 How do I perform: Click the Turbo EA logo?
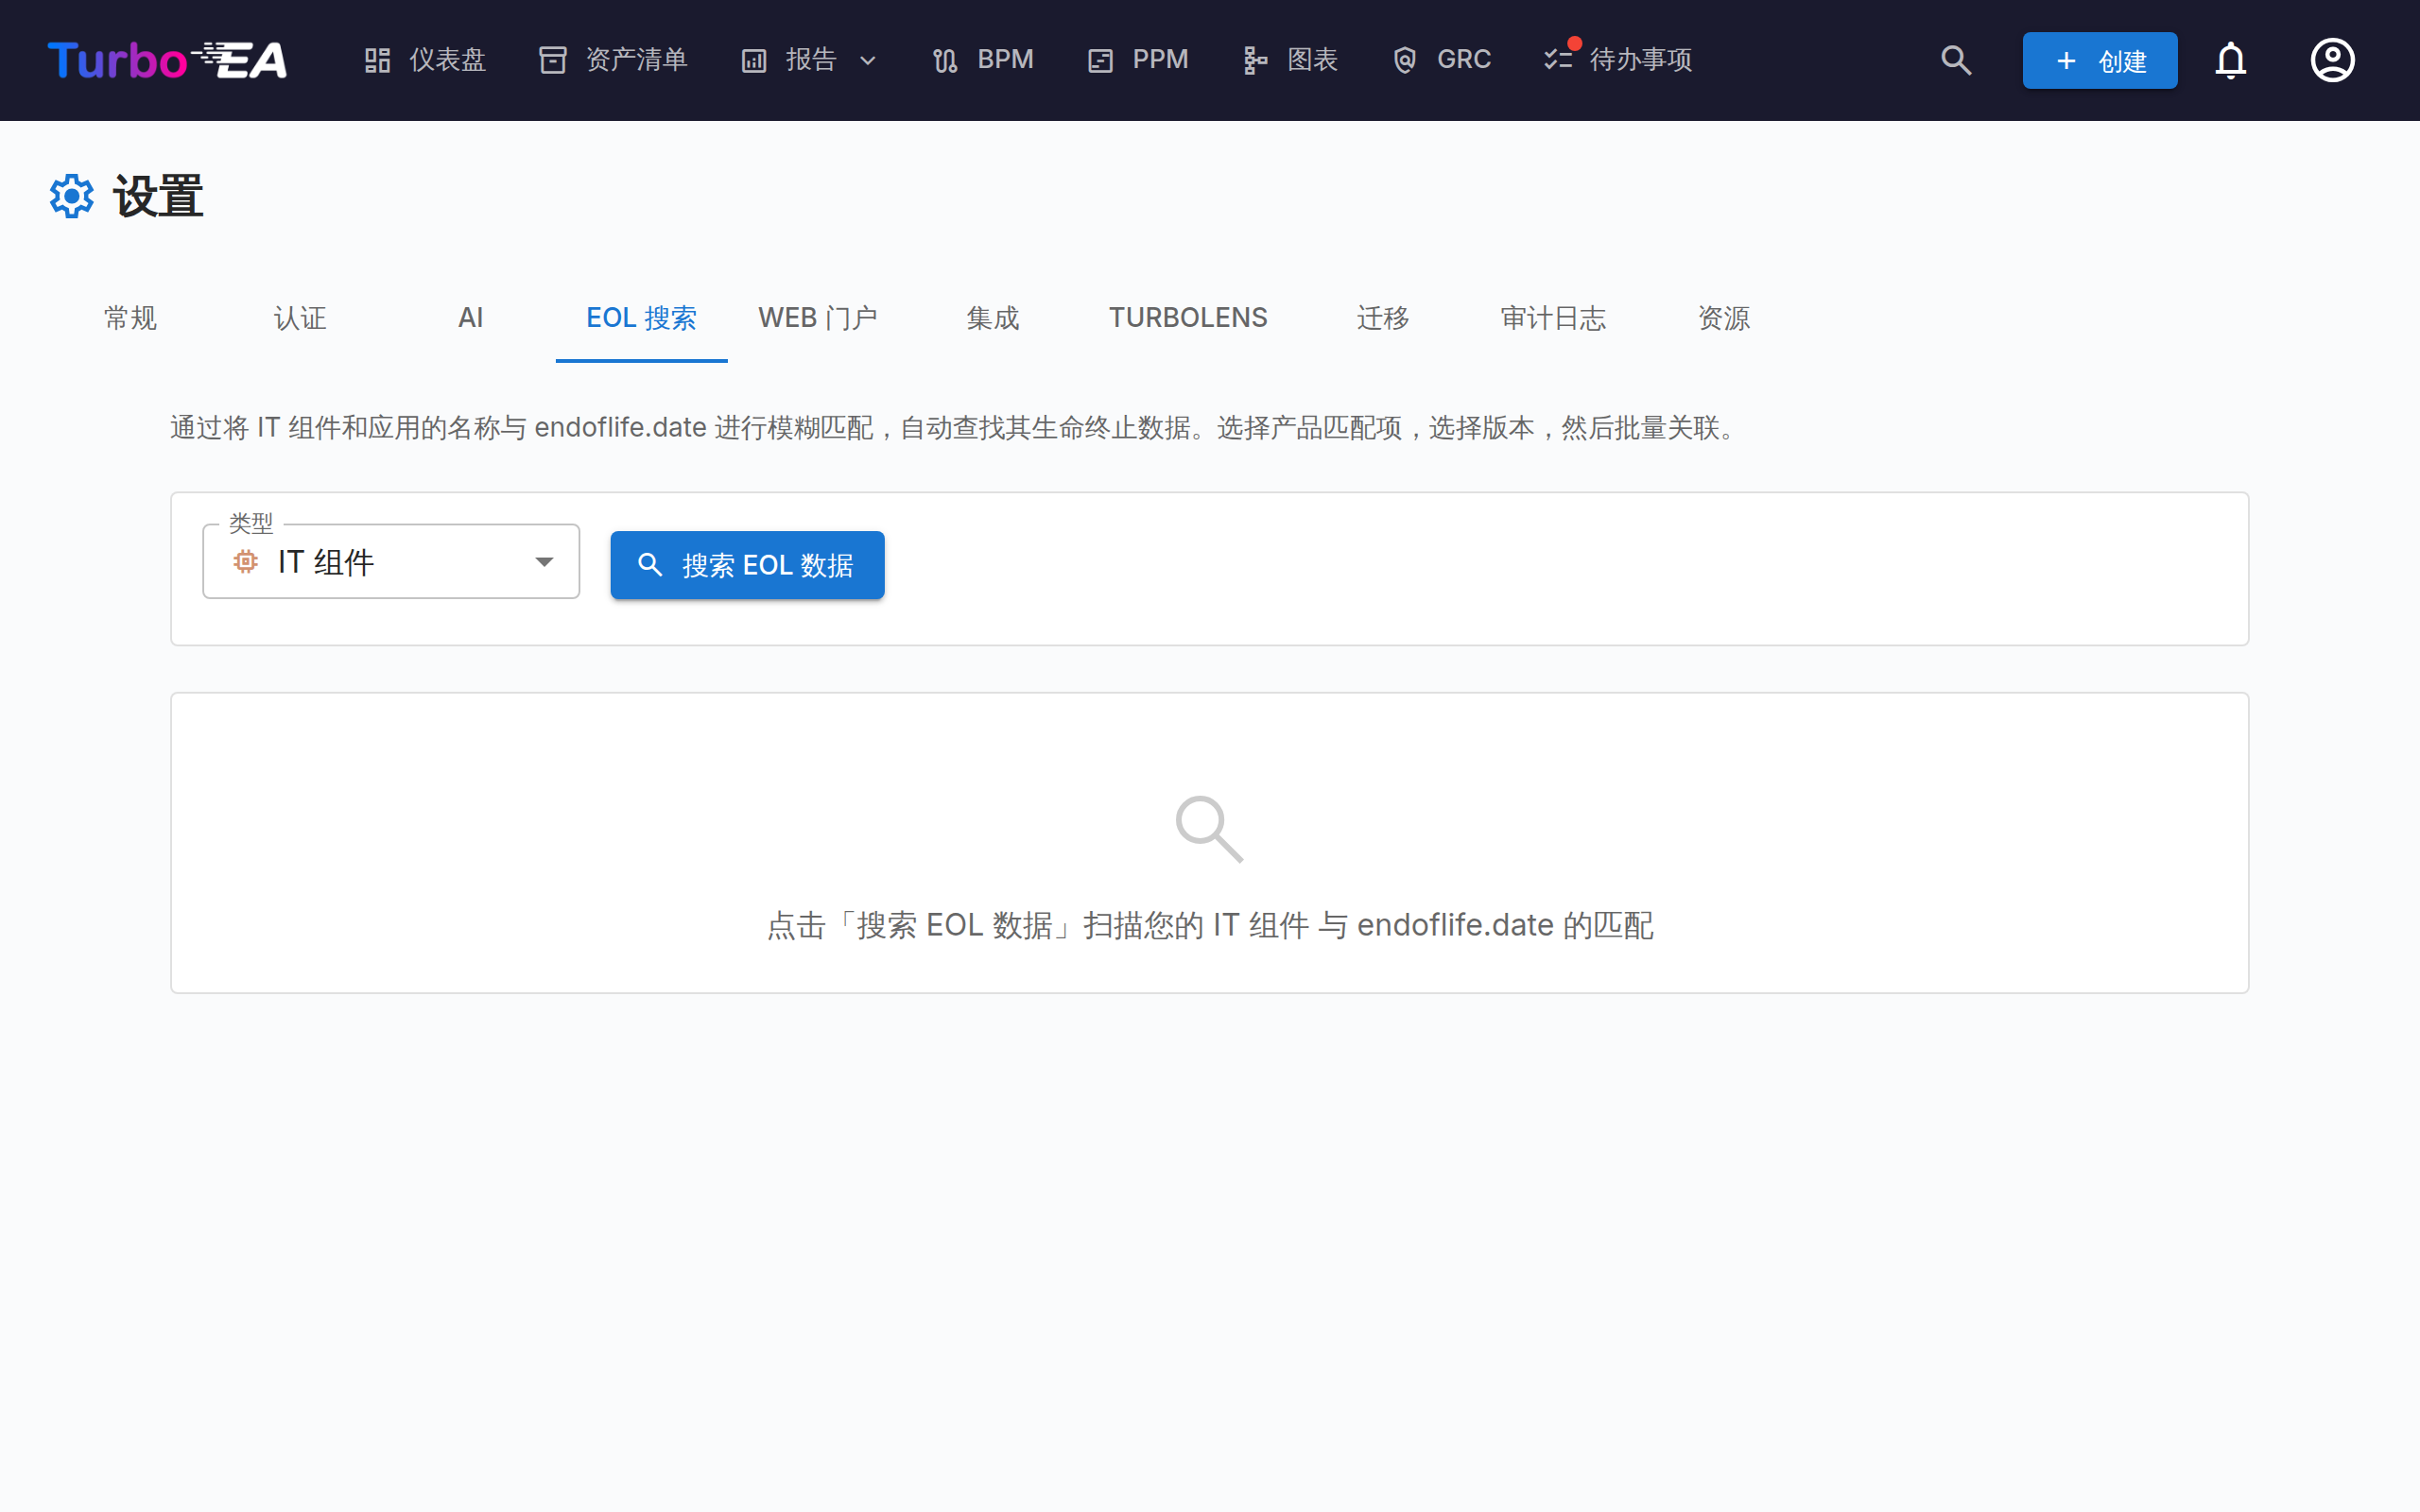[x=167, y=60]
